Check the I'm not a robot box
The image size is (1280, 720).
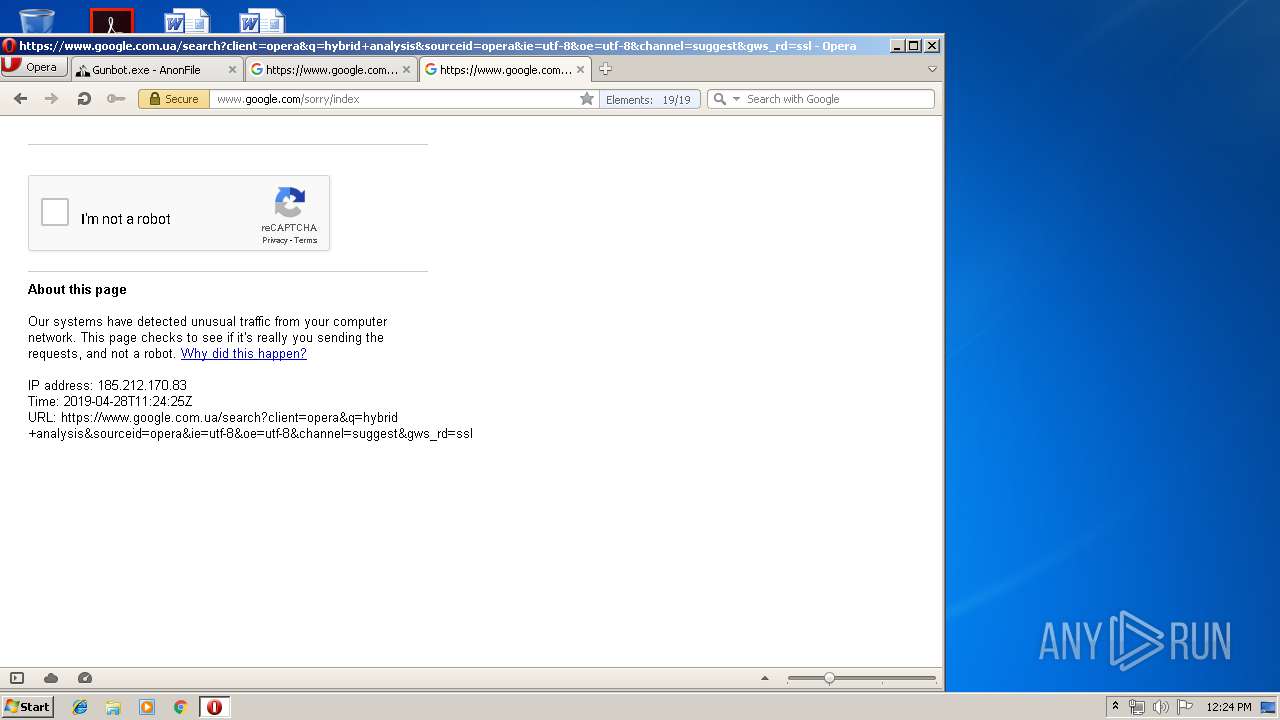pos(55,212)
